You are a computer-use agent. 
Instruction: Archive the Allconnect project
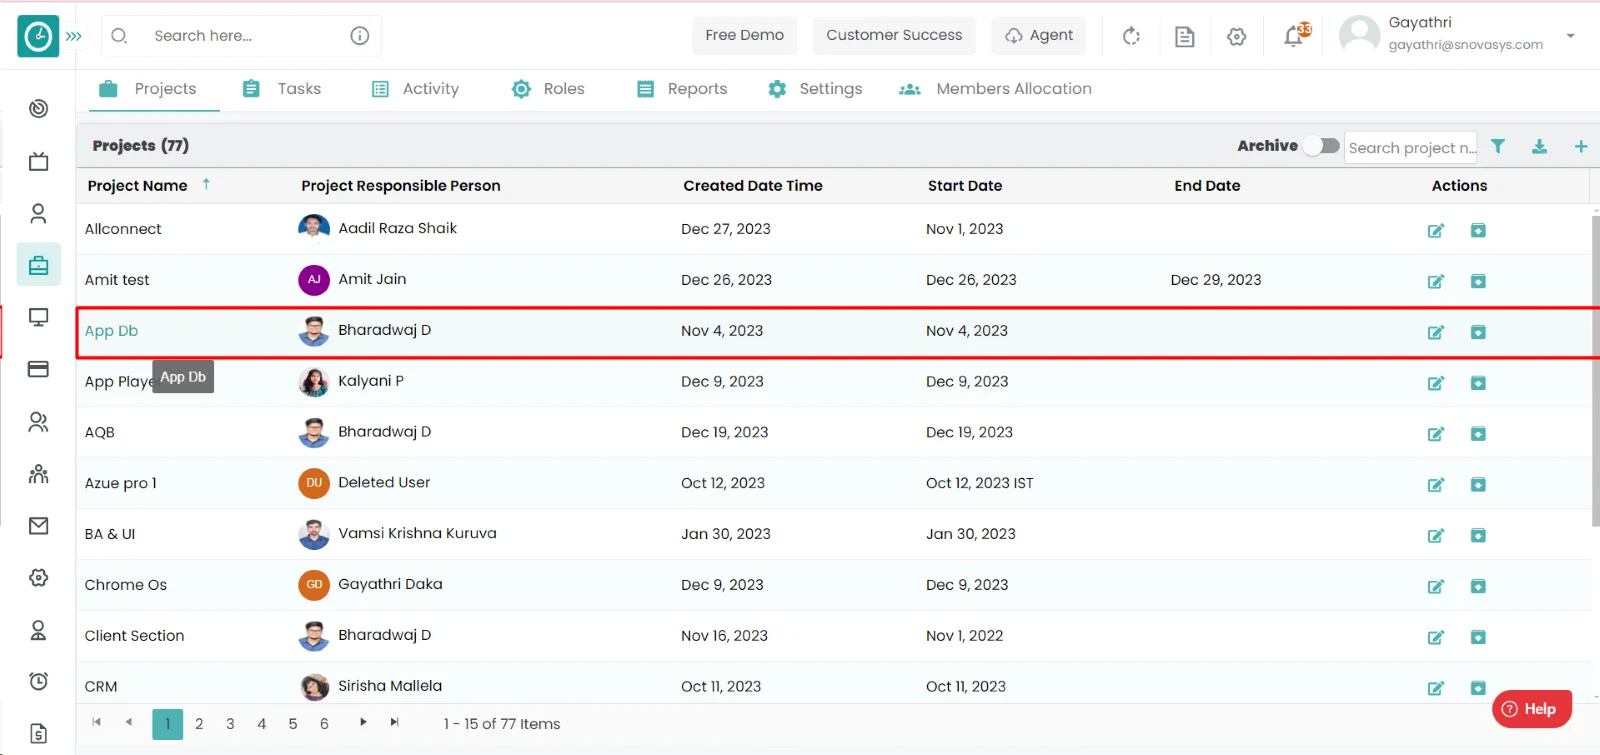(x=1478, y=231)
